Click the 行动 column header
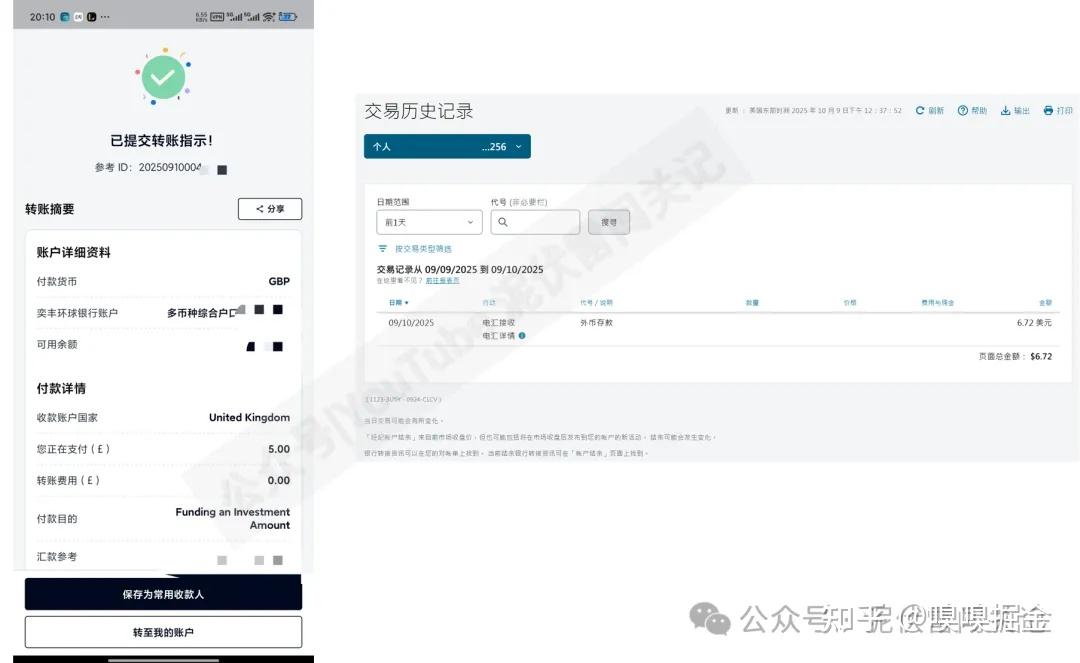 (489, 302)
